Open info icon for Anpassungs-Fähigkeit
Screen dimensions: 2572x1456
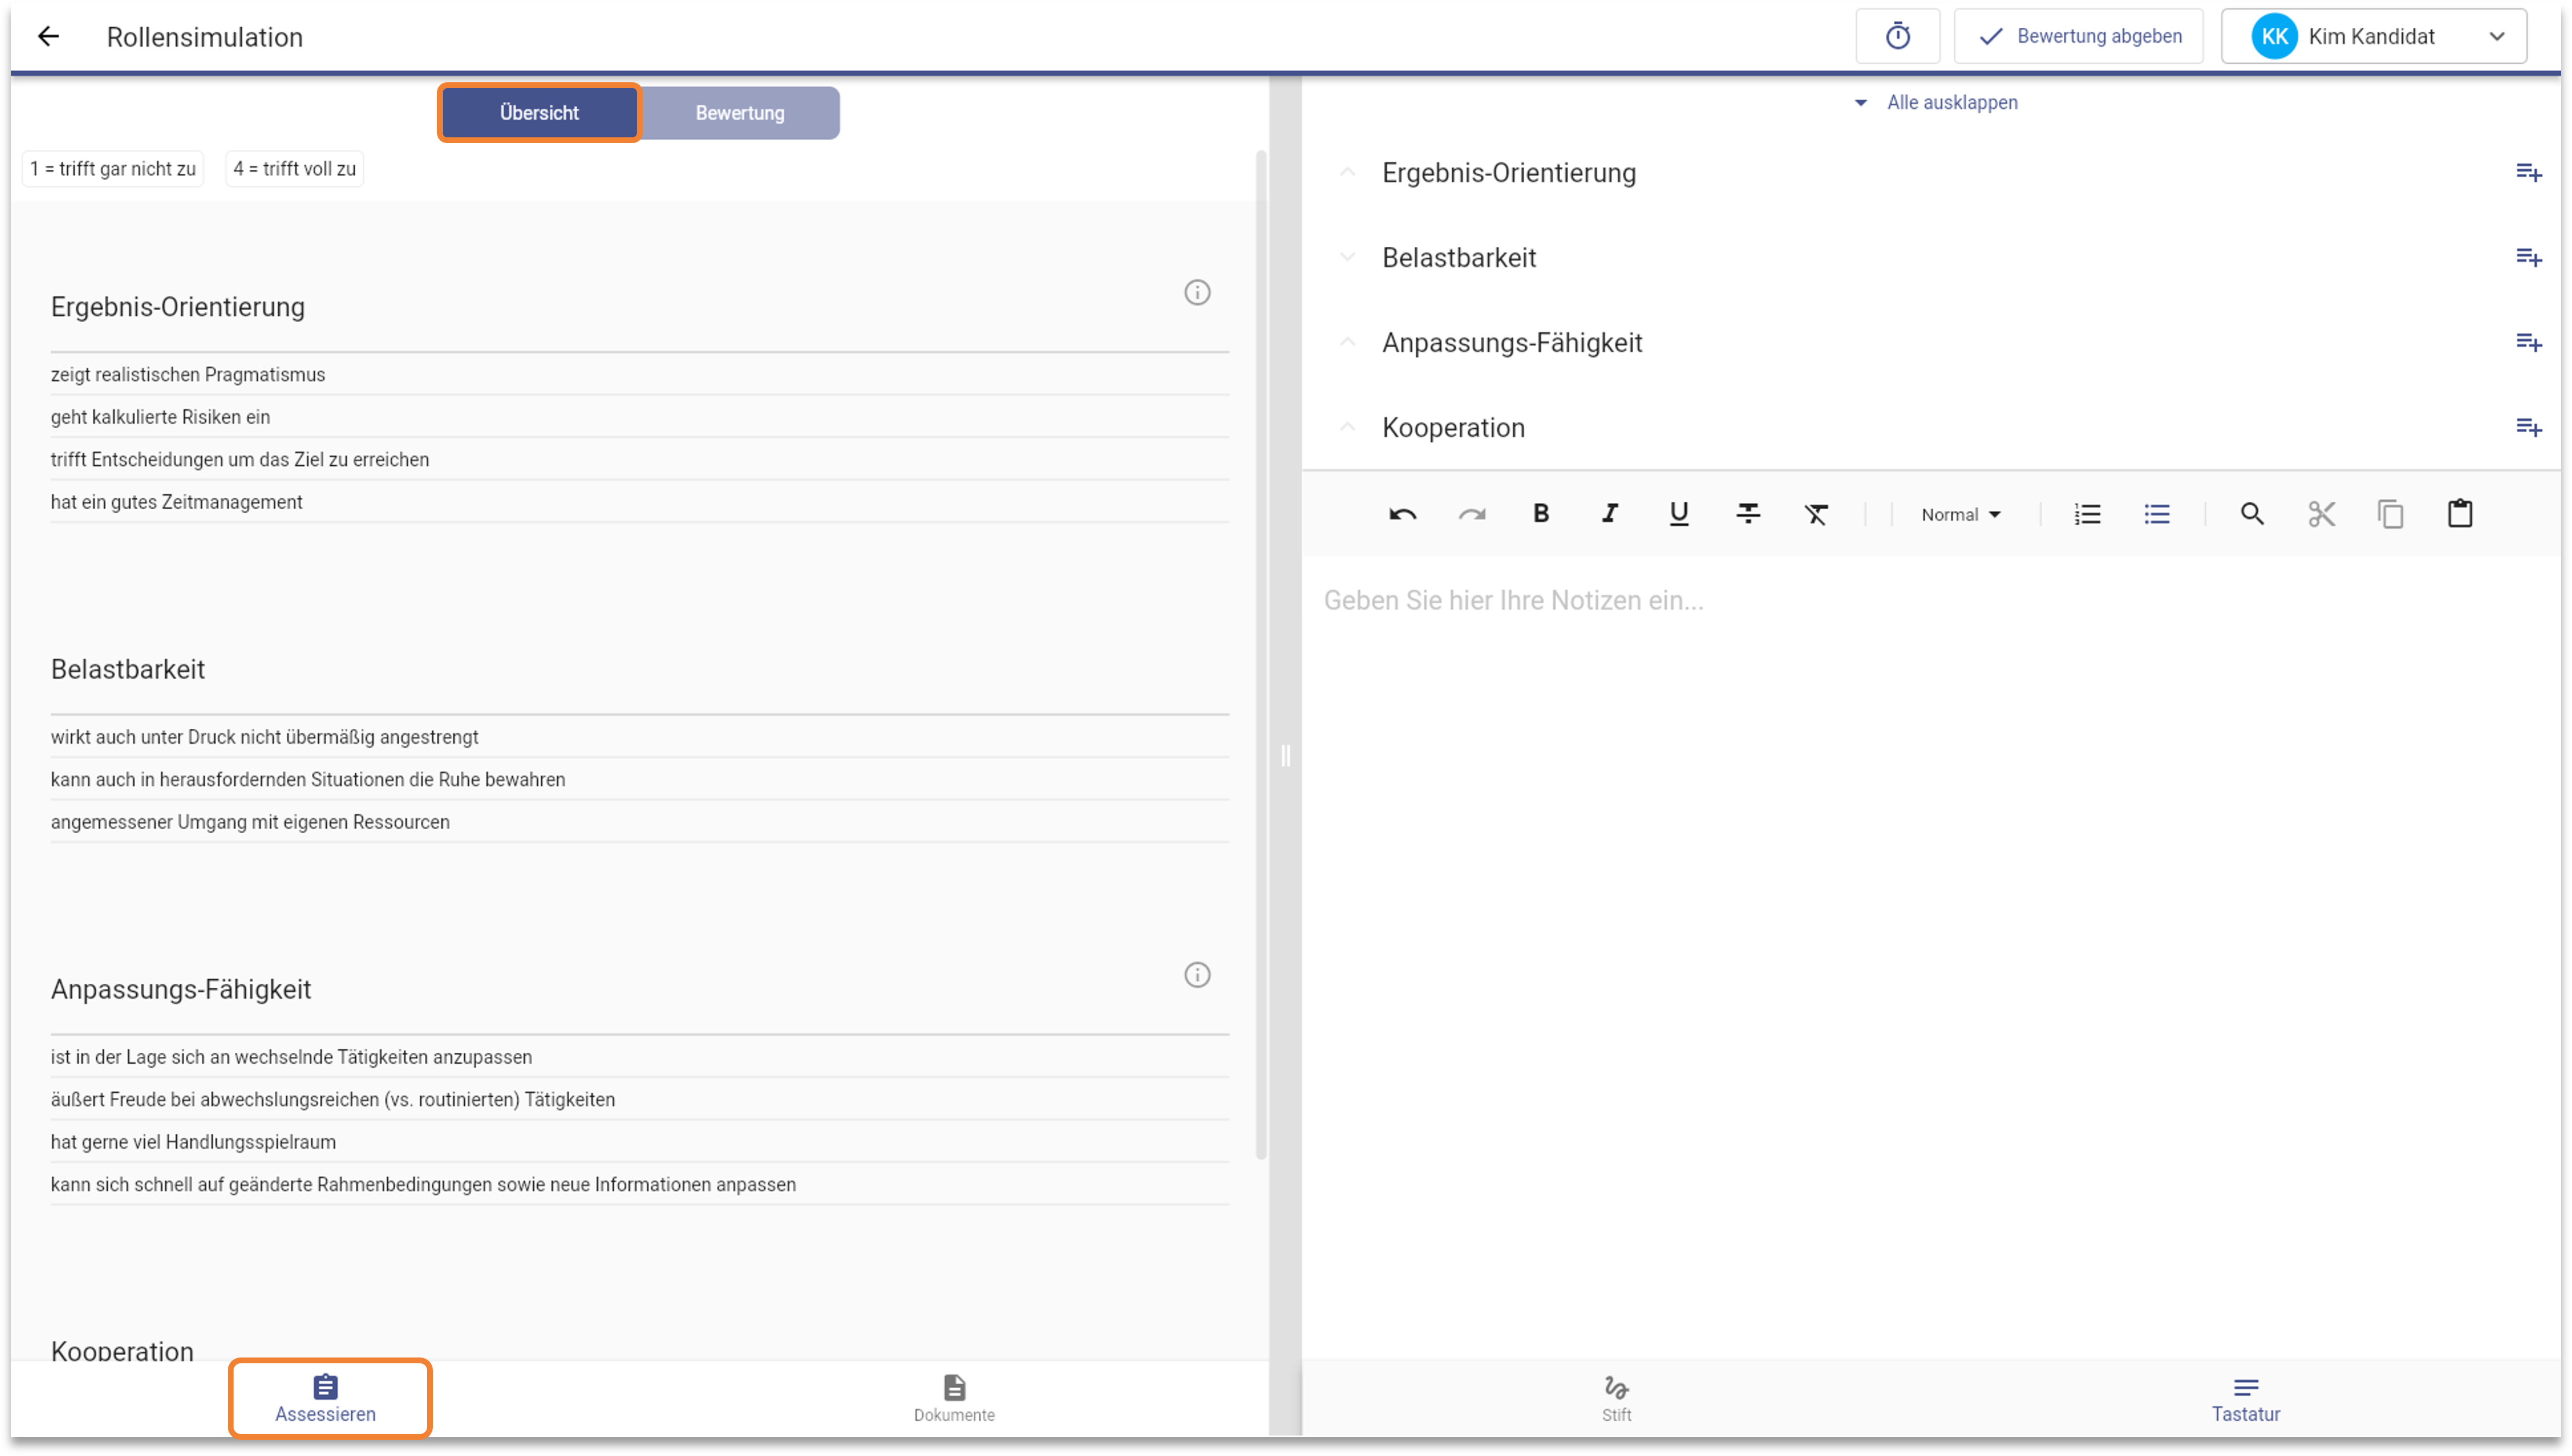point(1197,975)
